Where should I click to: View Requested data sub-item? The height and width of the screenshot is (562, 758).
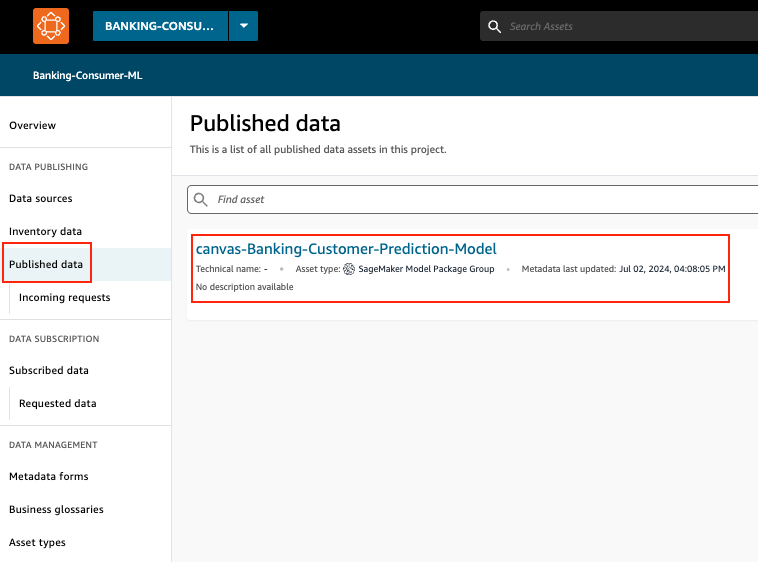tap(58, 403)
